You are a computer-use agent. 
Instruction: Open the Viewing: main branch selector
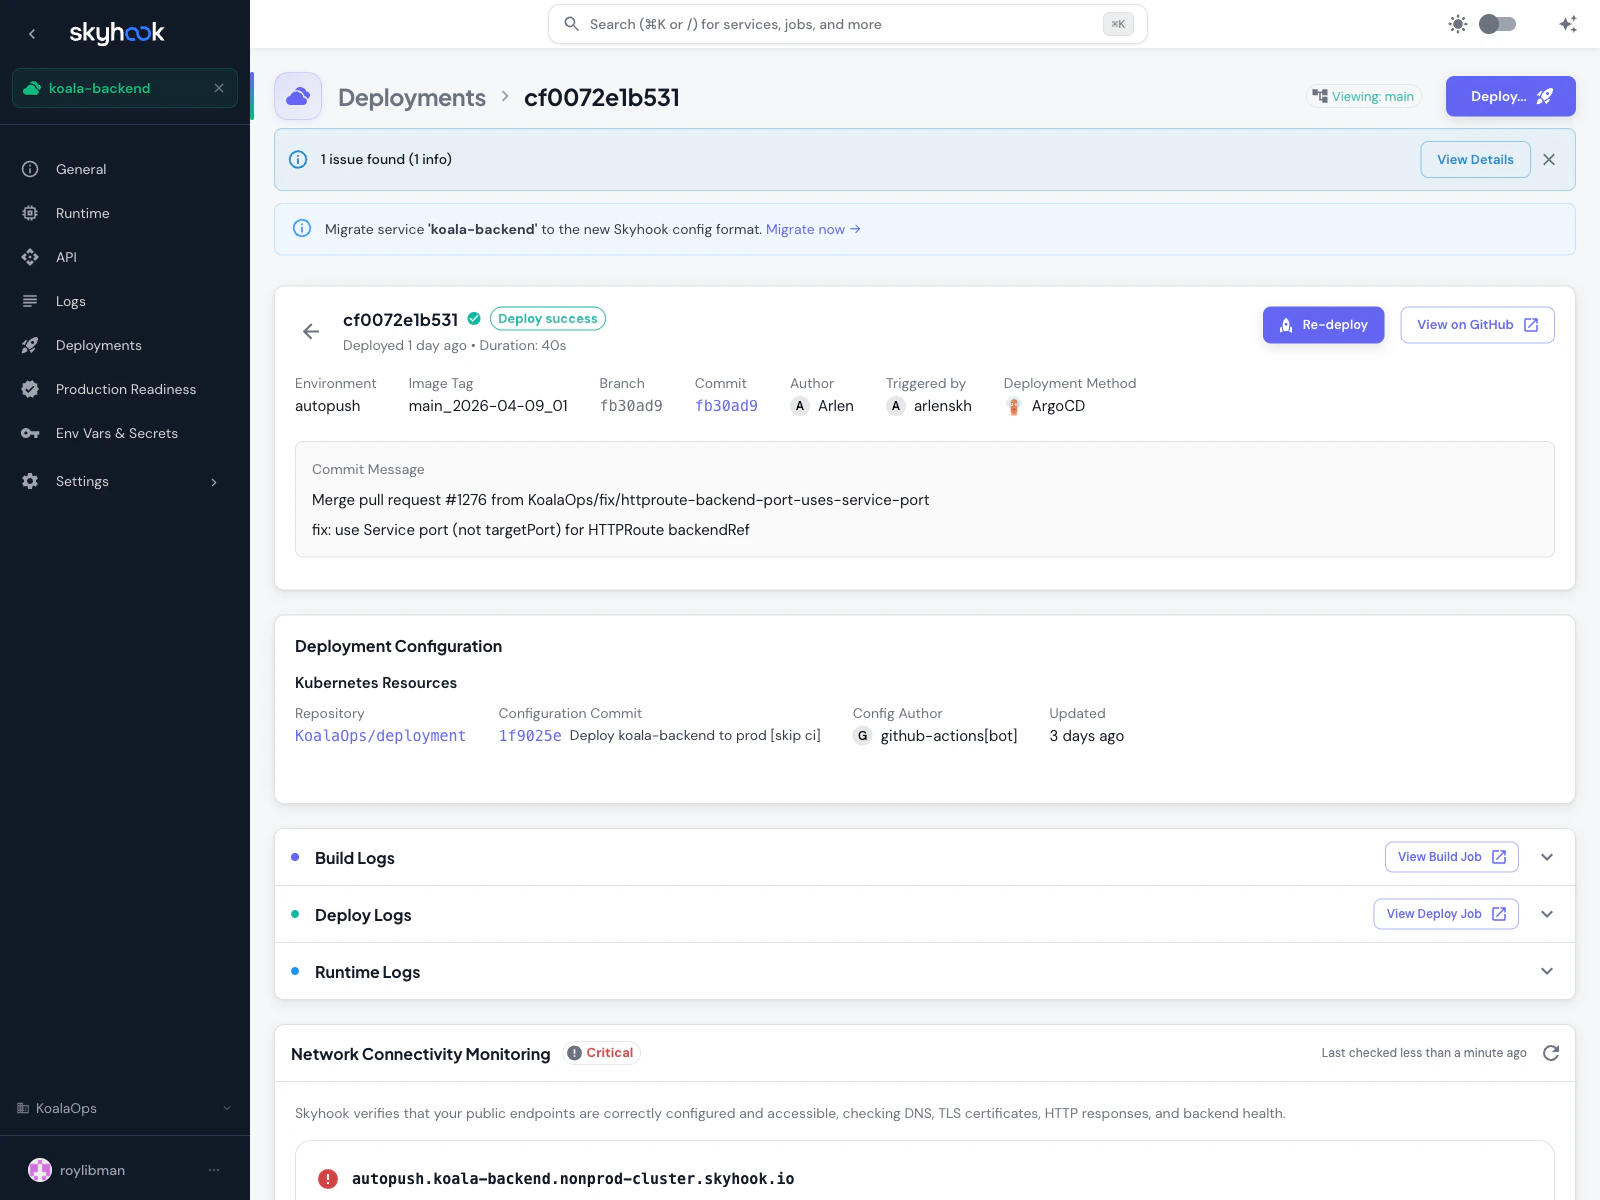[1363, 96]
